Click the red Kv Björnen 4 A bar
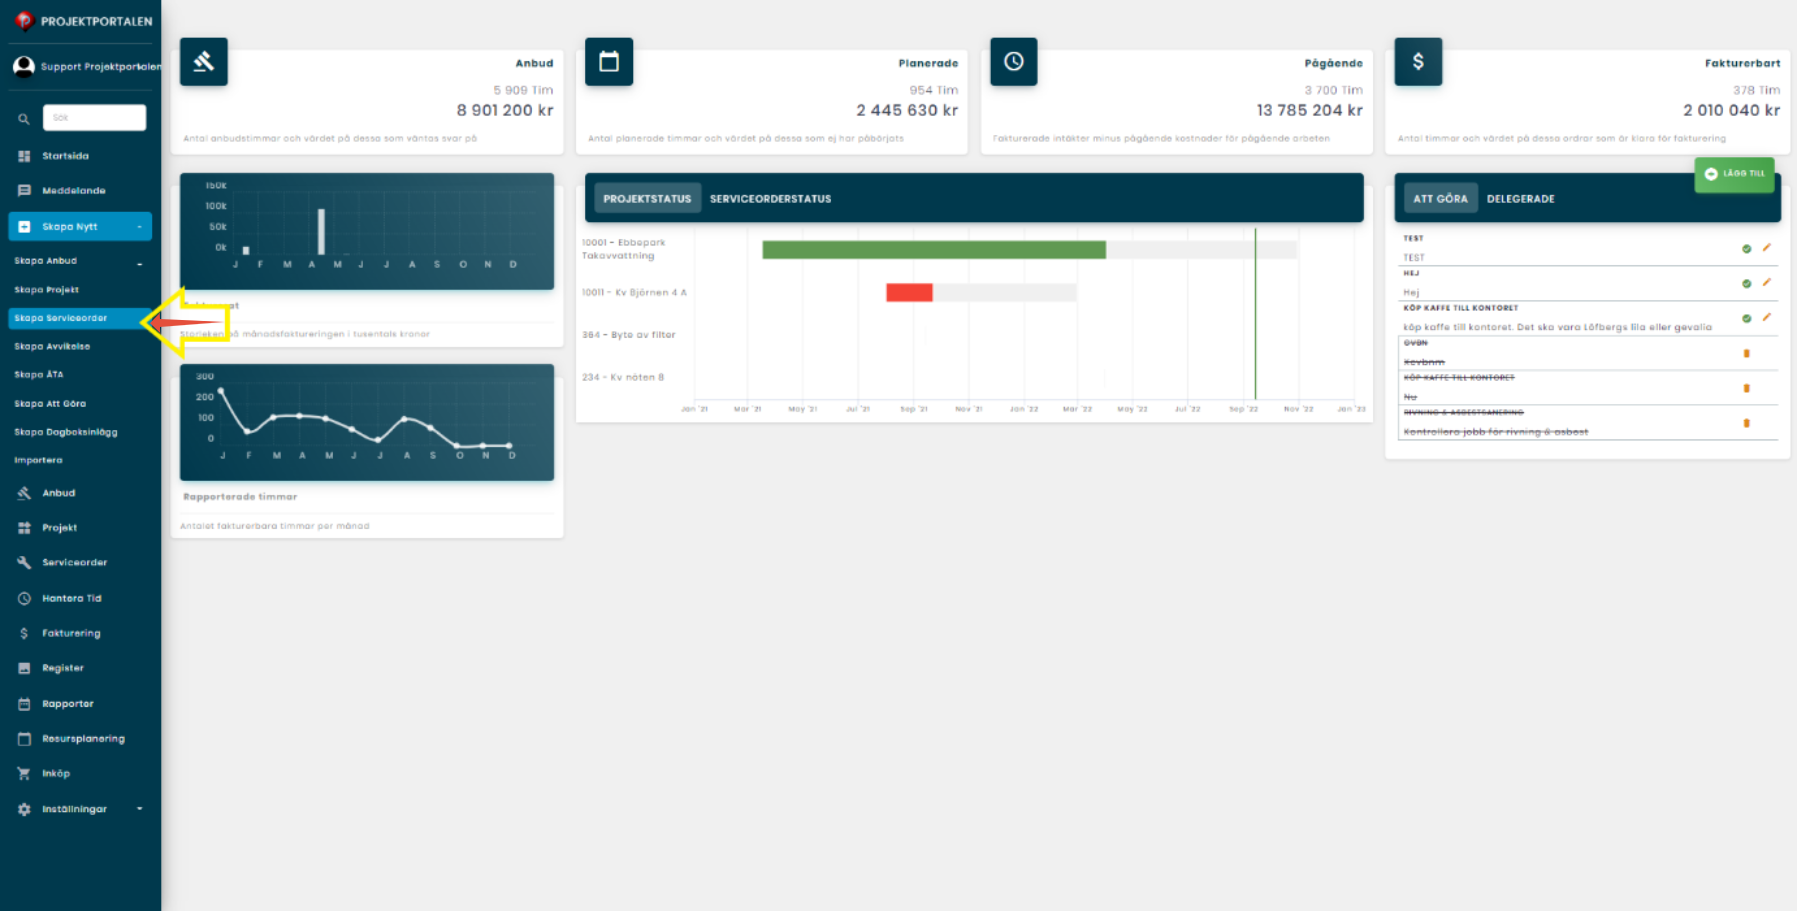The image size is (1797, 911). click(x=909, y=292)
